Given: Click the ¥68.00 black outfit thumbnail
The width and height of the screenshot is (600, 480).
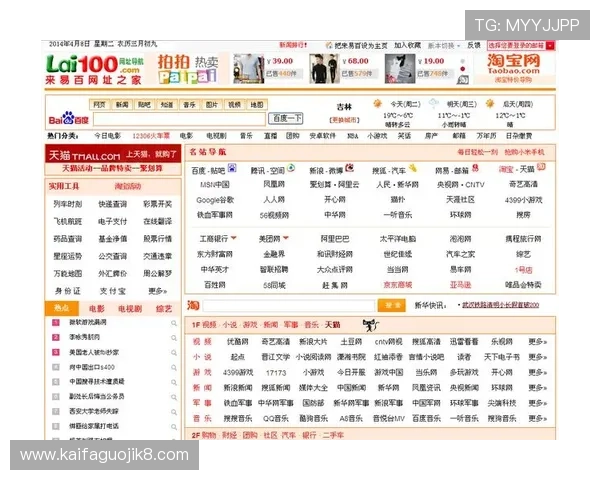Looking at the screenshot, I should (x=324, y=69).
